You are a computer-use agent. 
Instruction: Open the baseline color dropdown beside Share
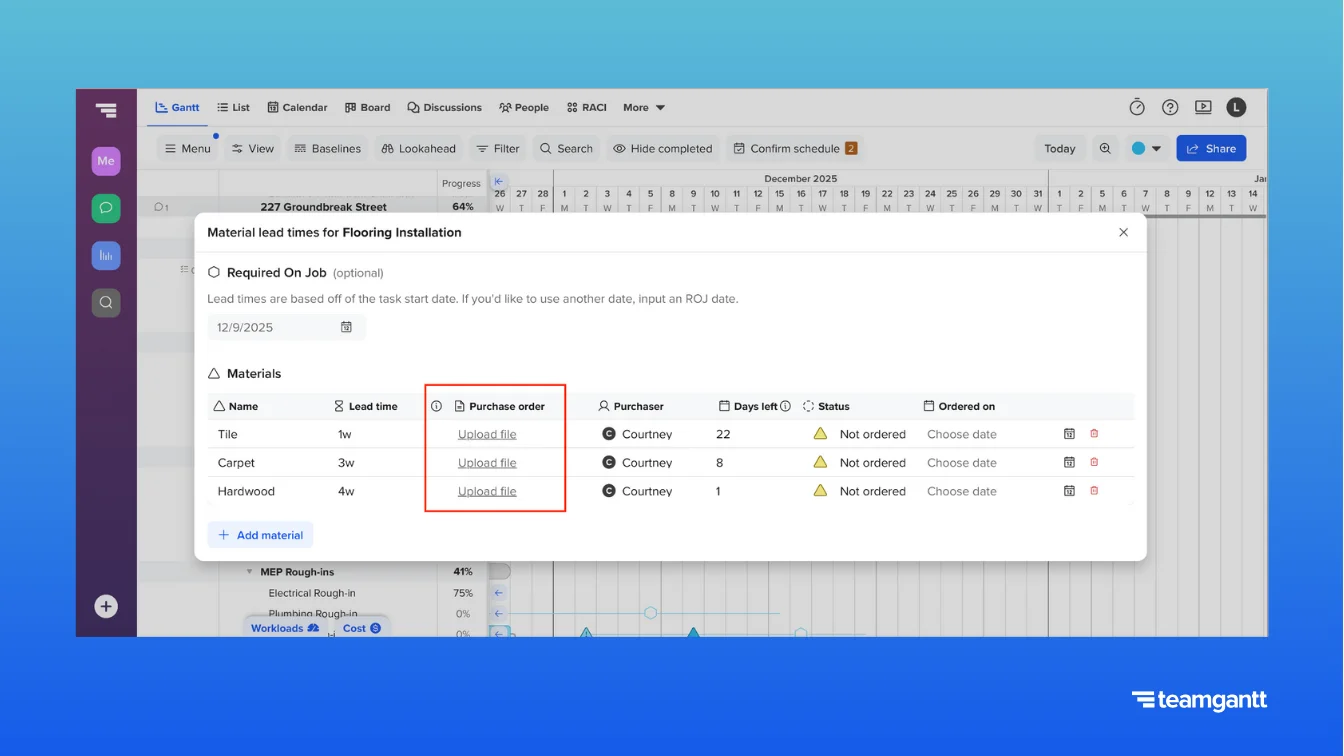pos(1157,148)
